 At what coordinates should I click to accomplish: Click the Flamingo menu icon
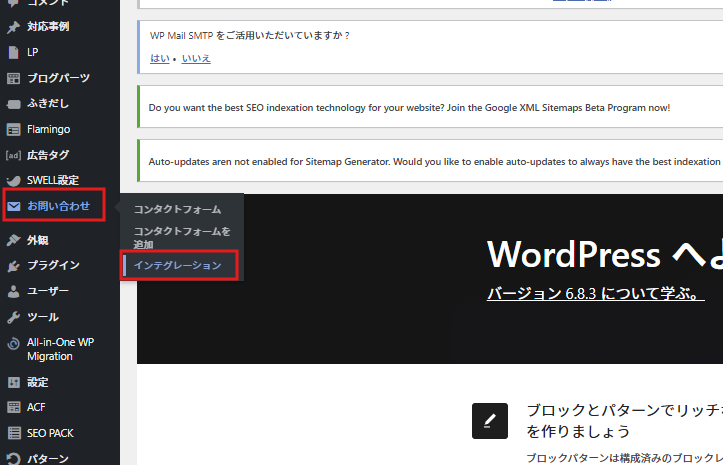click(13, 129)
